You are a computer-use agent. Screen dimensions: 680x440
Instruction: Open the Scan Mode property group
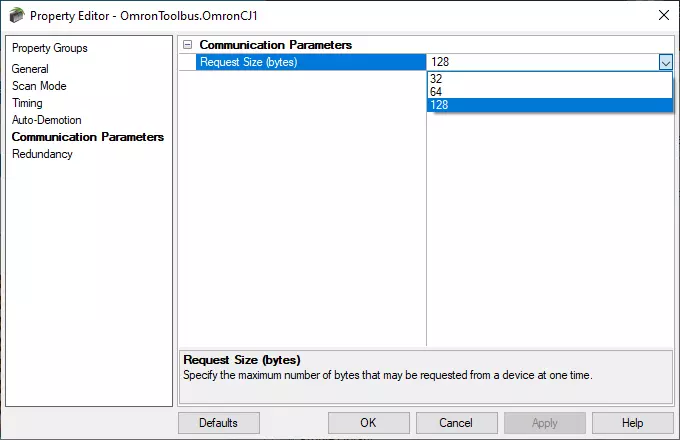[39, 86]
